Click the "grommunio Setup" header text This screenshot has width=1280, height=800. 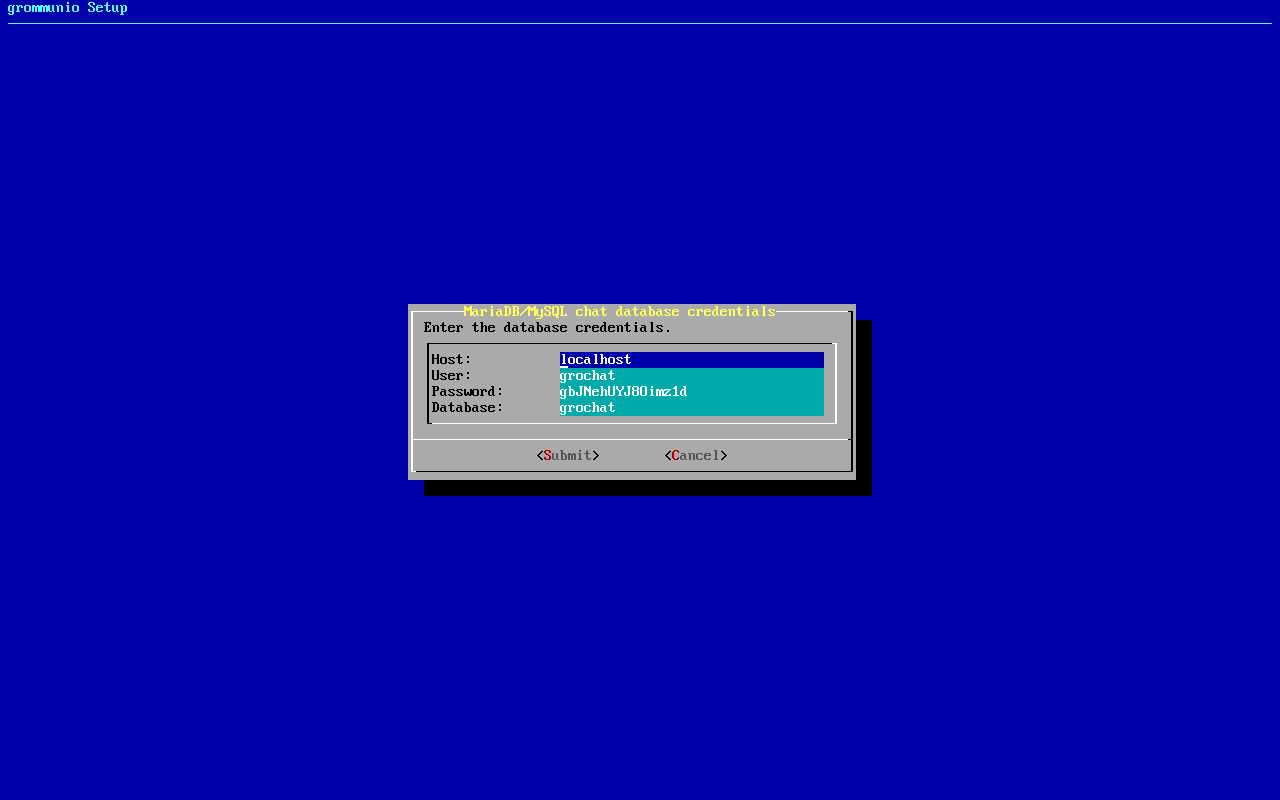[x=68, y=8]
